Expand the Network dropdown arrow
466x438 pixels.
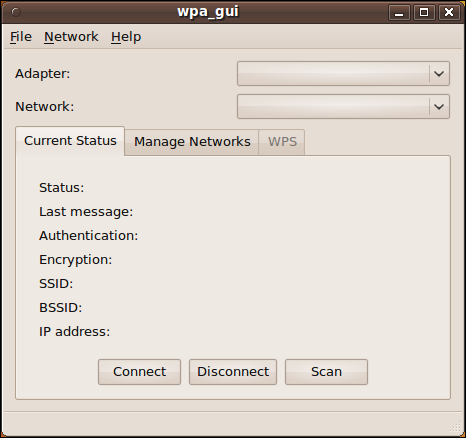[x=439, y=107]
